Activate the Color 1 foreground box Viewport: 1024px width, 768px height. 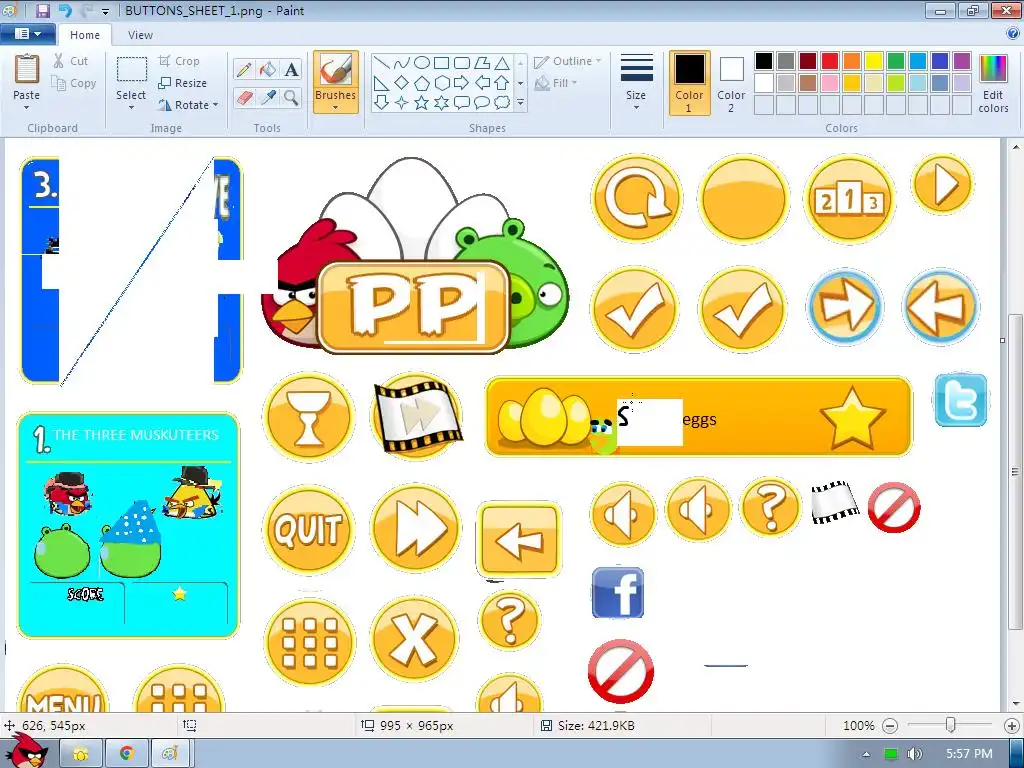689,83
